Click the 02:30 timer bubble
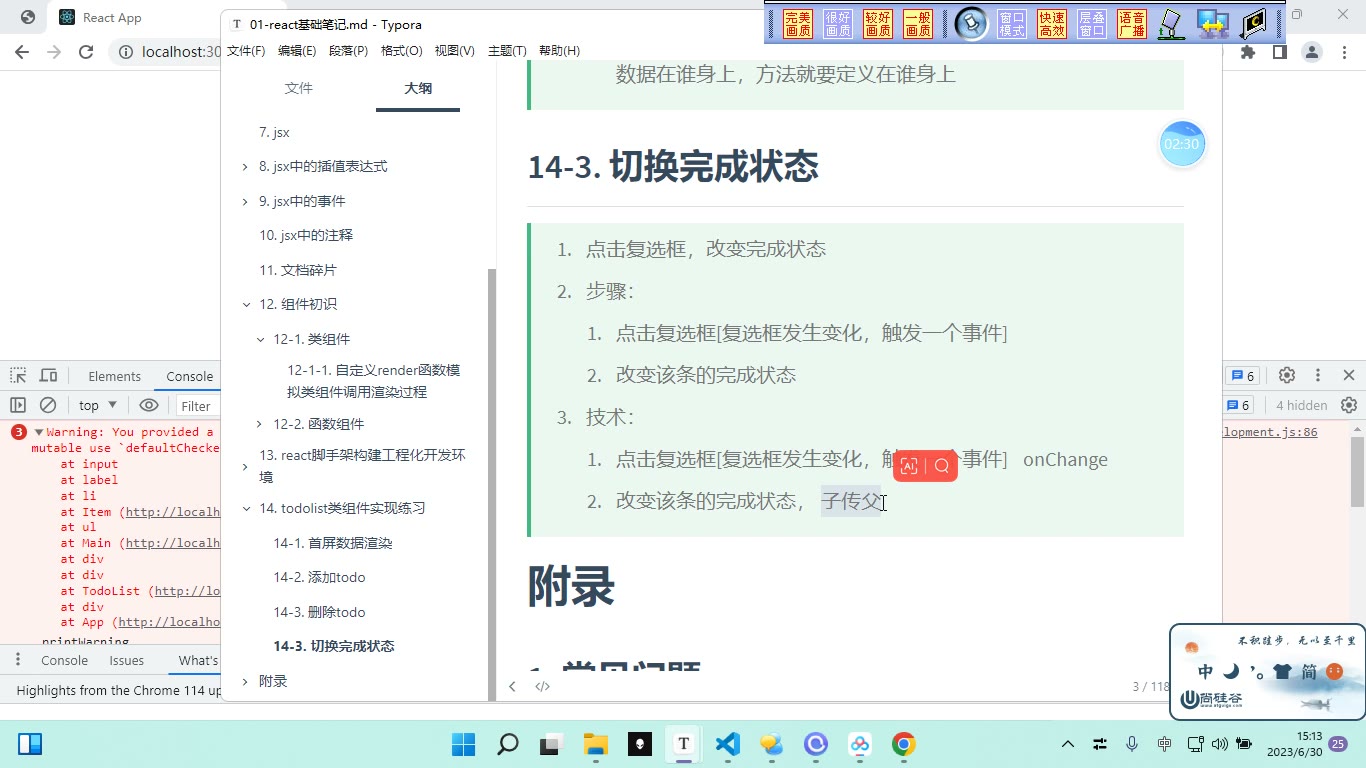This screenshot has width=1366, height=768. coord(1181,144)
